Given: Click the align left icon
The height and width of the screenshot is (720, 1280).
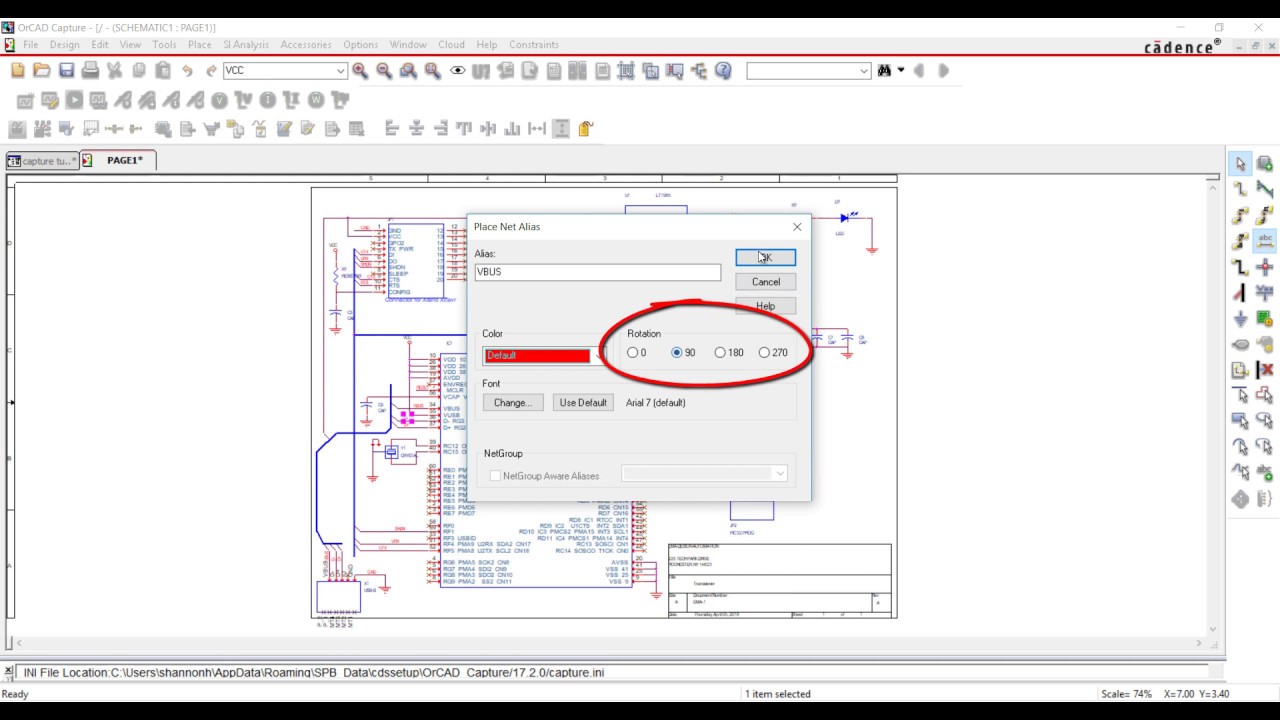Looking at the screenshot, I should (x=391, y=128).
